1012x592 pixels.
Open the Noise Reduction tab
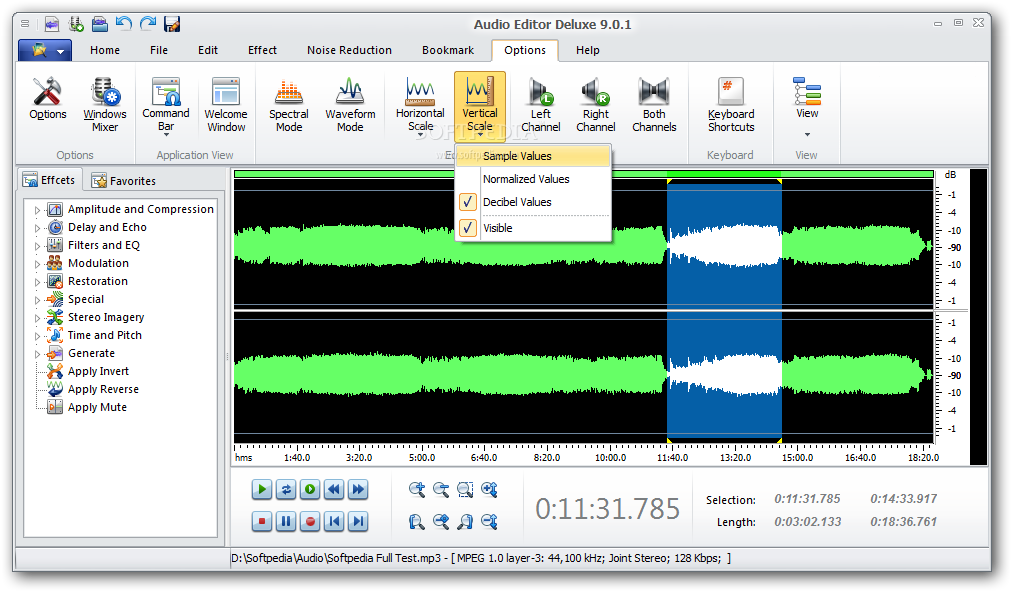coord(349,50)
